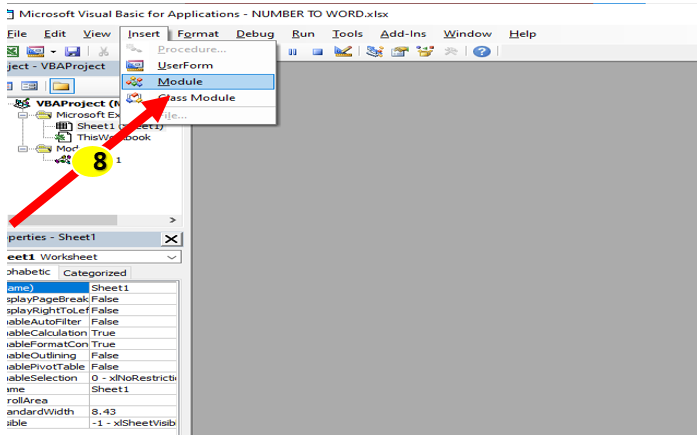Click the empty ScrollArea value field
This screenshot has height=445, width=697.
coord(133,401)
